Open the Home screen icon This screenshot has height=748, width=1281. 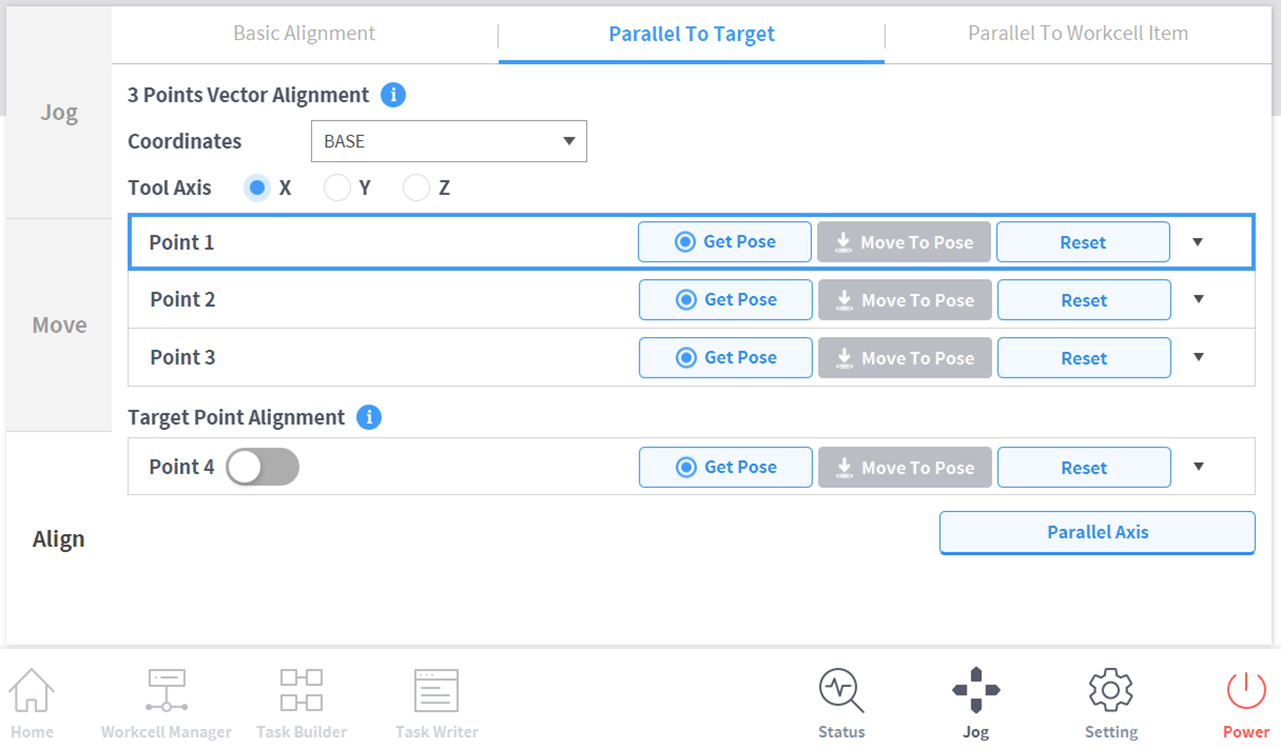point(32,692)
